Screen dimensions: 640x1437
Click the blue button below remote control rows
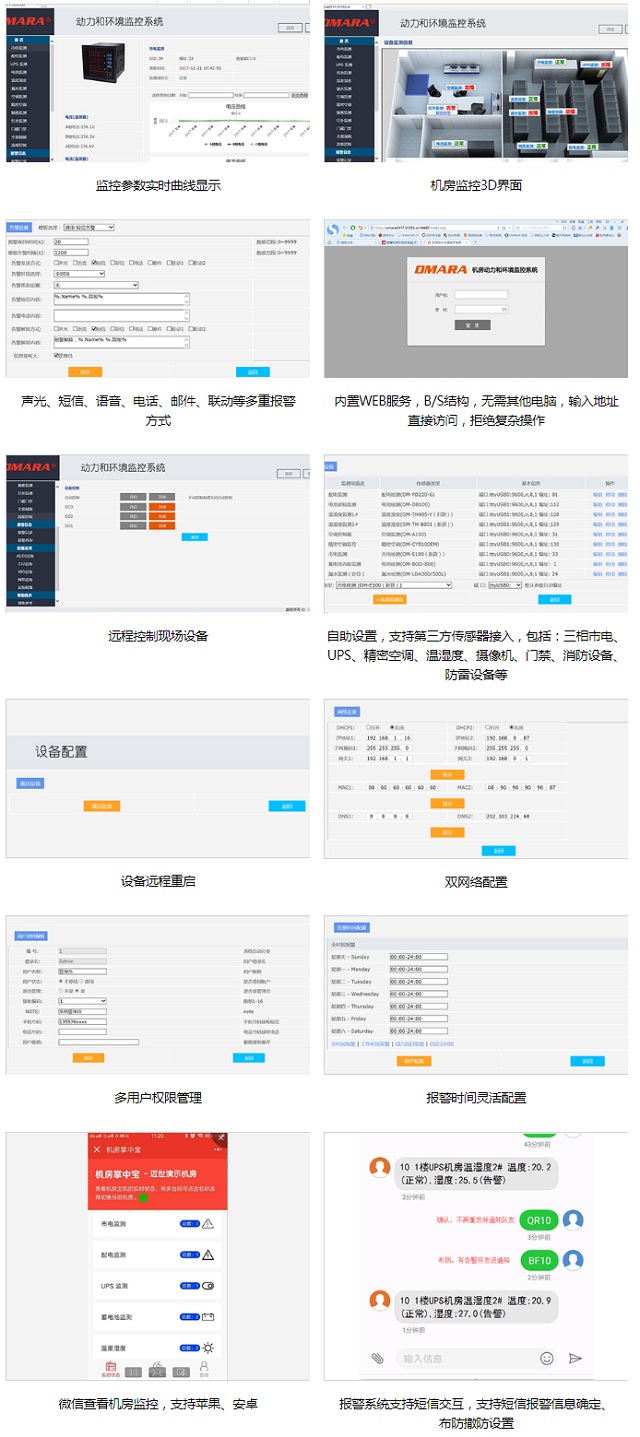(x=194, y=537)
